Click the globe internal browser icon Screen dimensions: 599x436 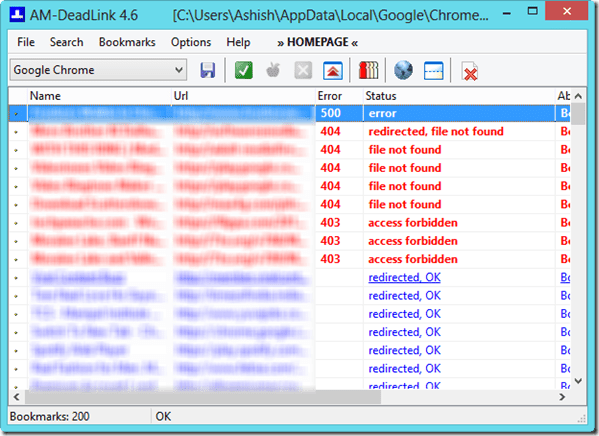pos(403,70)
